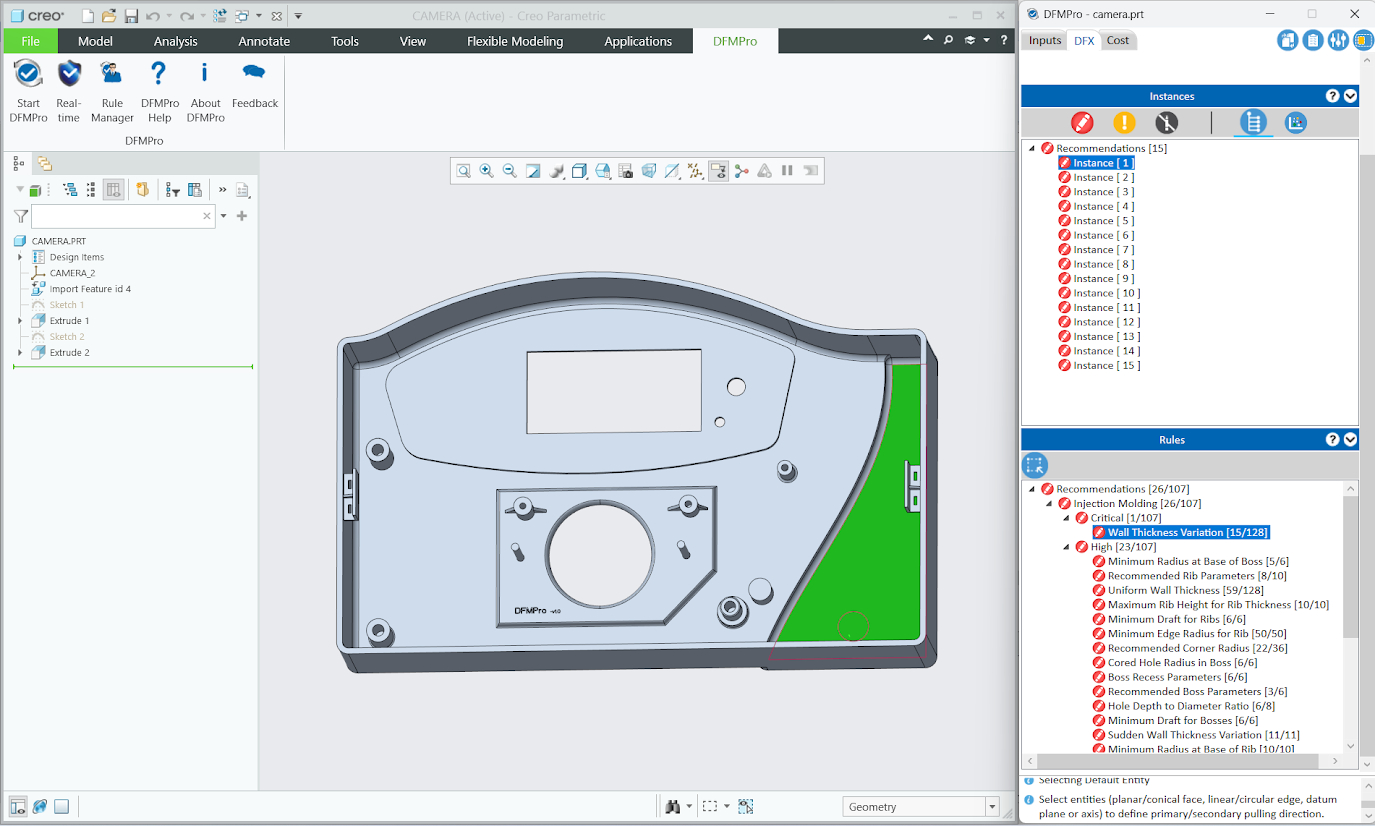Toggle the model tree columns display
Image resolution: width=1375 pixels, height=826 pixels.
click(x=113, y=190)
